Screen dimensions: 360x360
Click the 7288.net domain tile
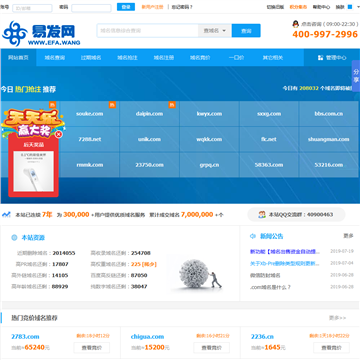(x=90, y=139)
